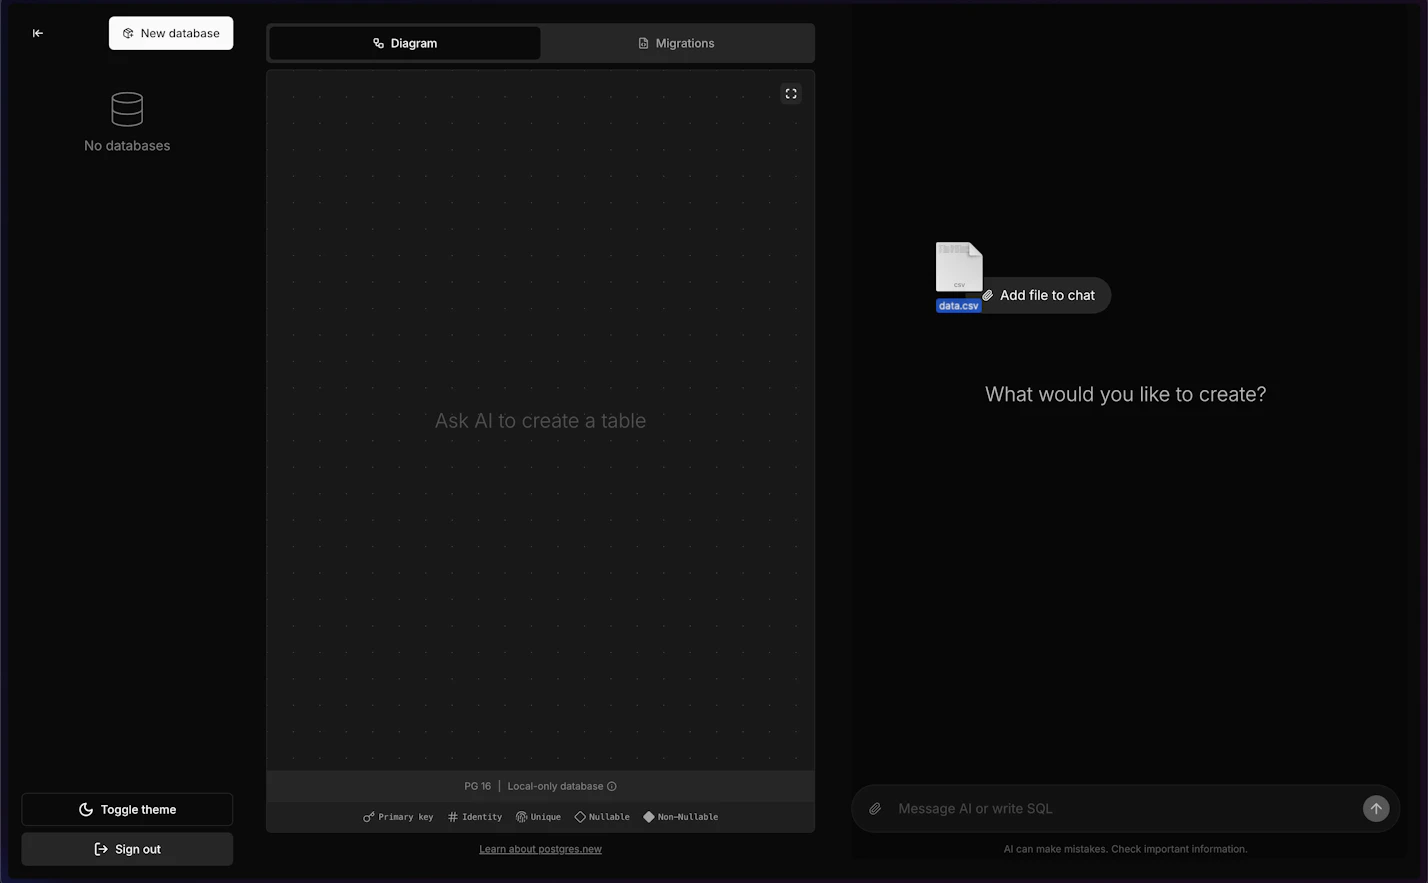The width and height of the screenshot is (1428, 883).
Task: Click the empty database cylinder icon
Action: pos(127,110)
